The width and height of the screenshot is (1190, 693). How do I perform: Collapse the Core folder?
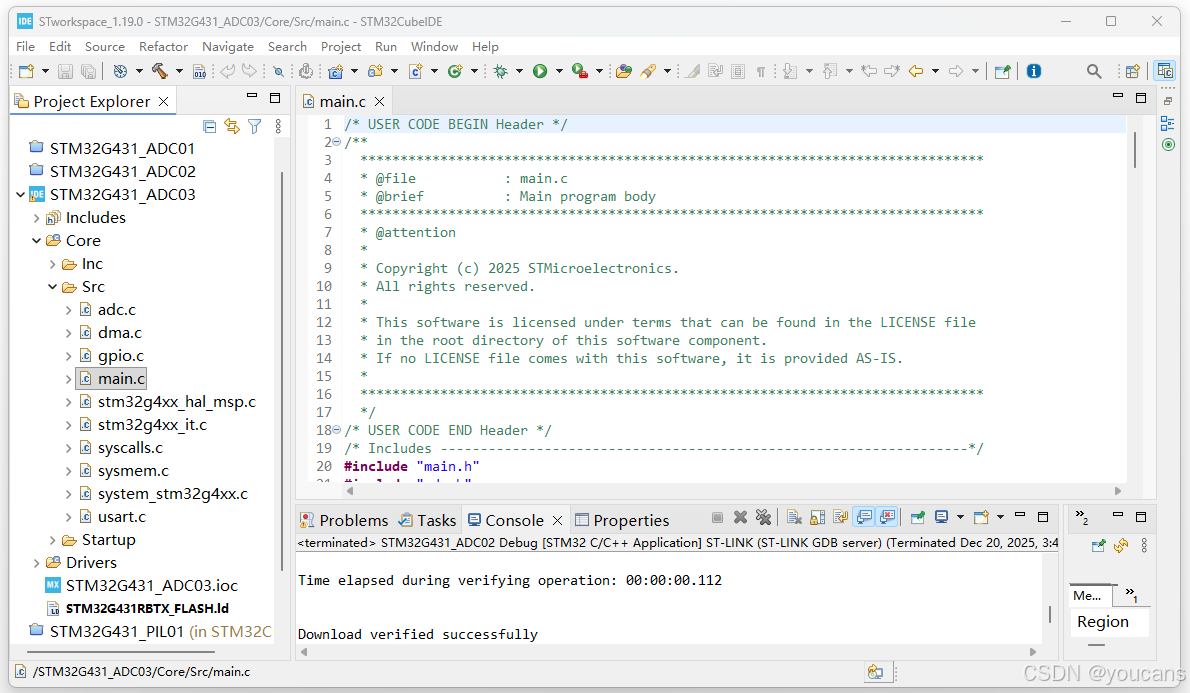(x=36, y=241)
